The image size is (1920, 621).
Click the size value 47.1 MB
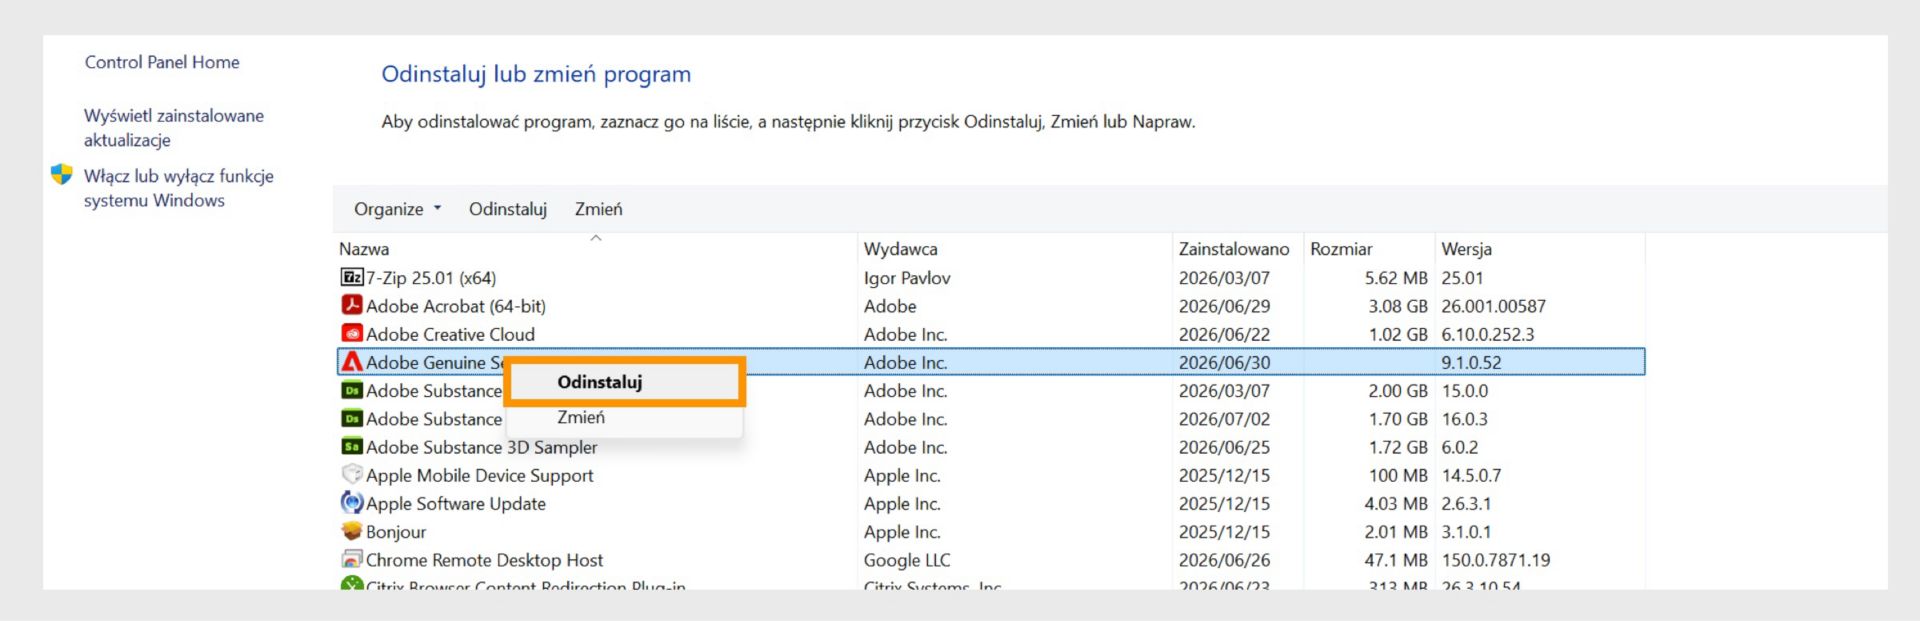pyautogui.click(x=1396, y=560)
